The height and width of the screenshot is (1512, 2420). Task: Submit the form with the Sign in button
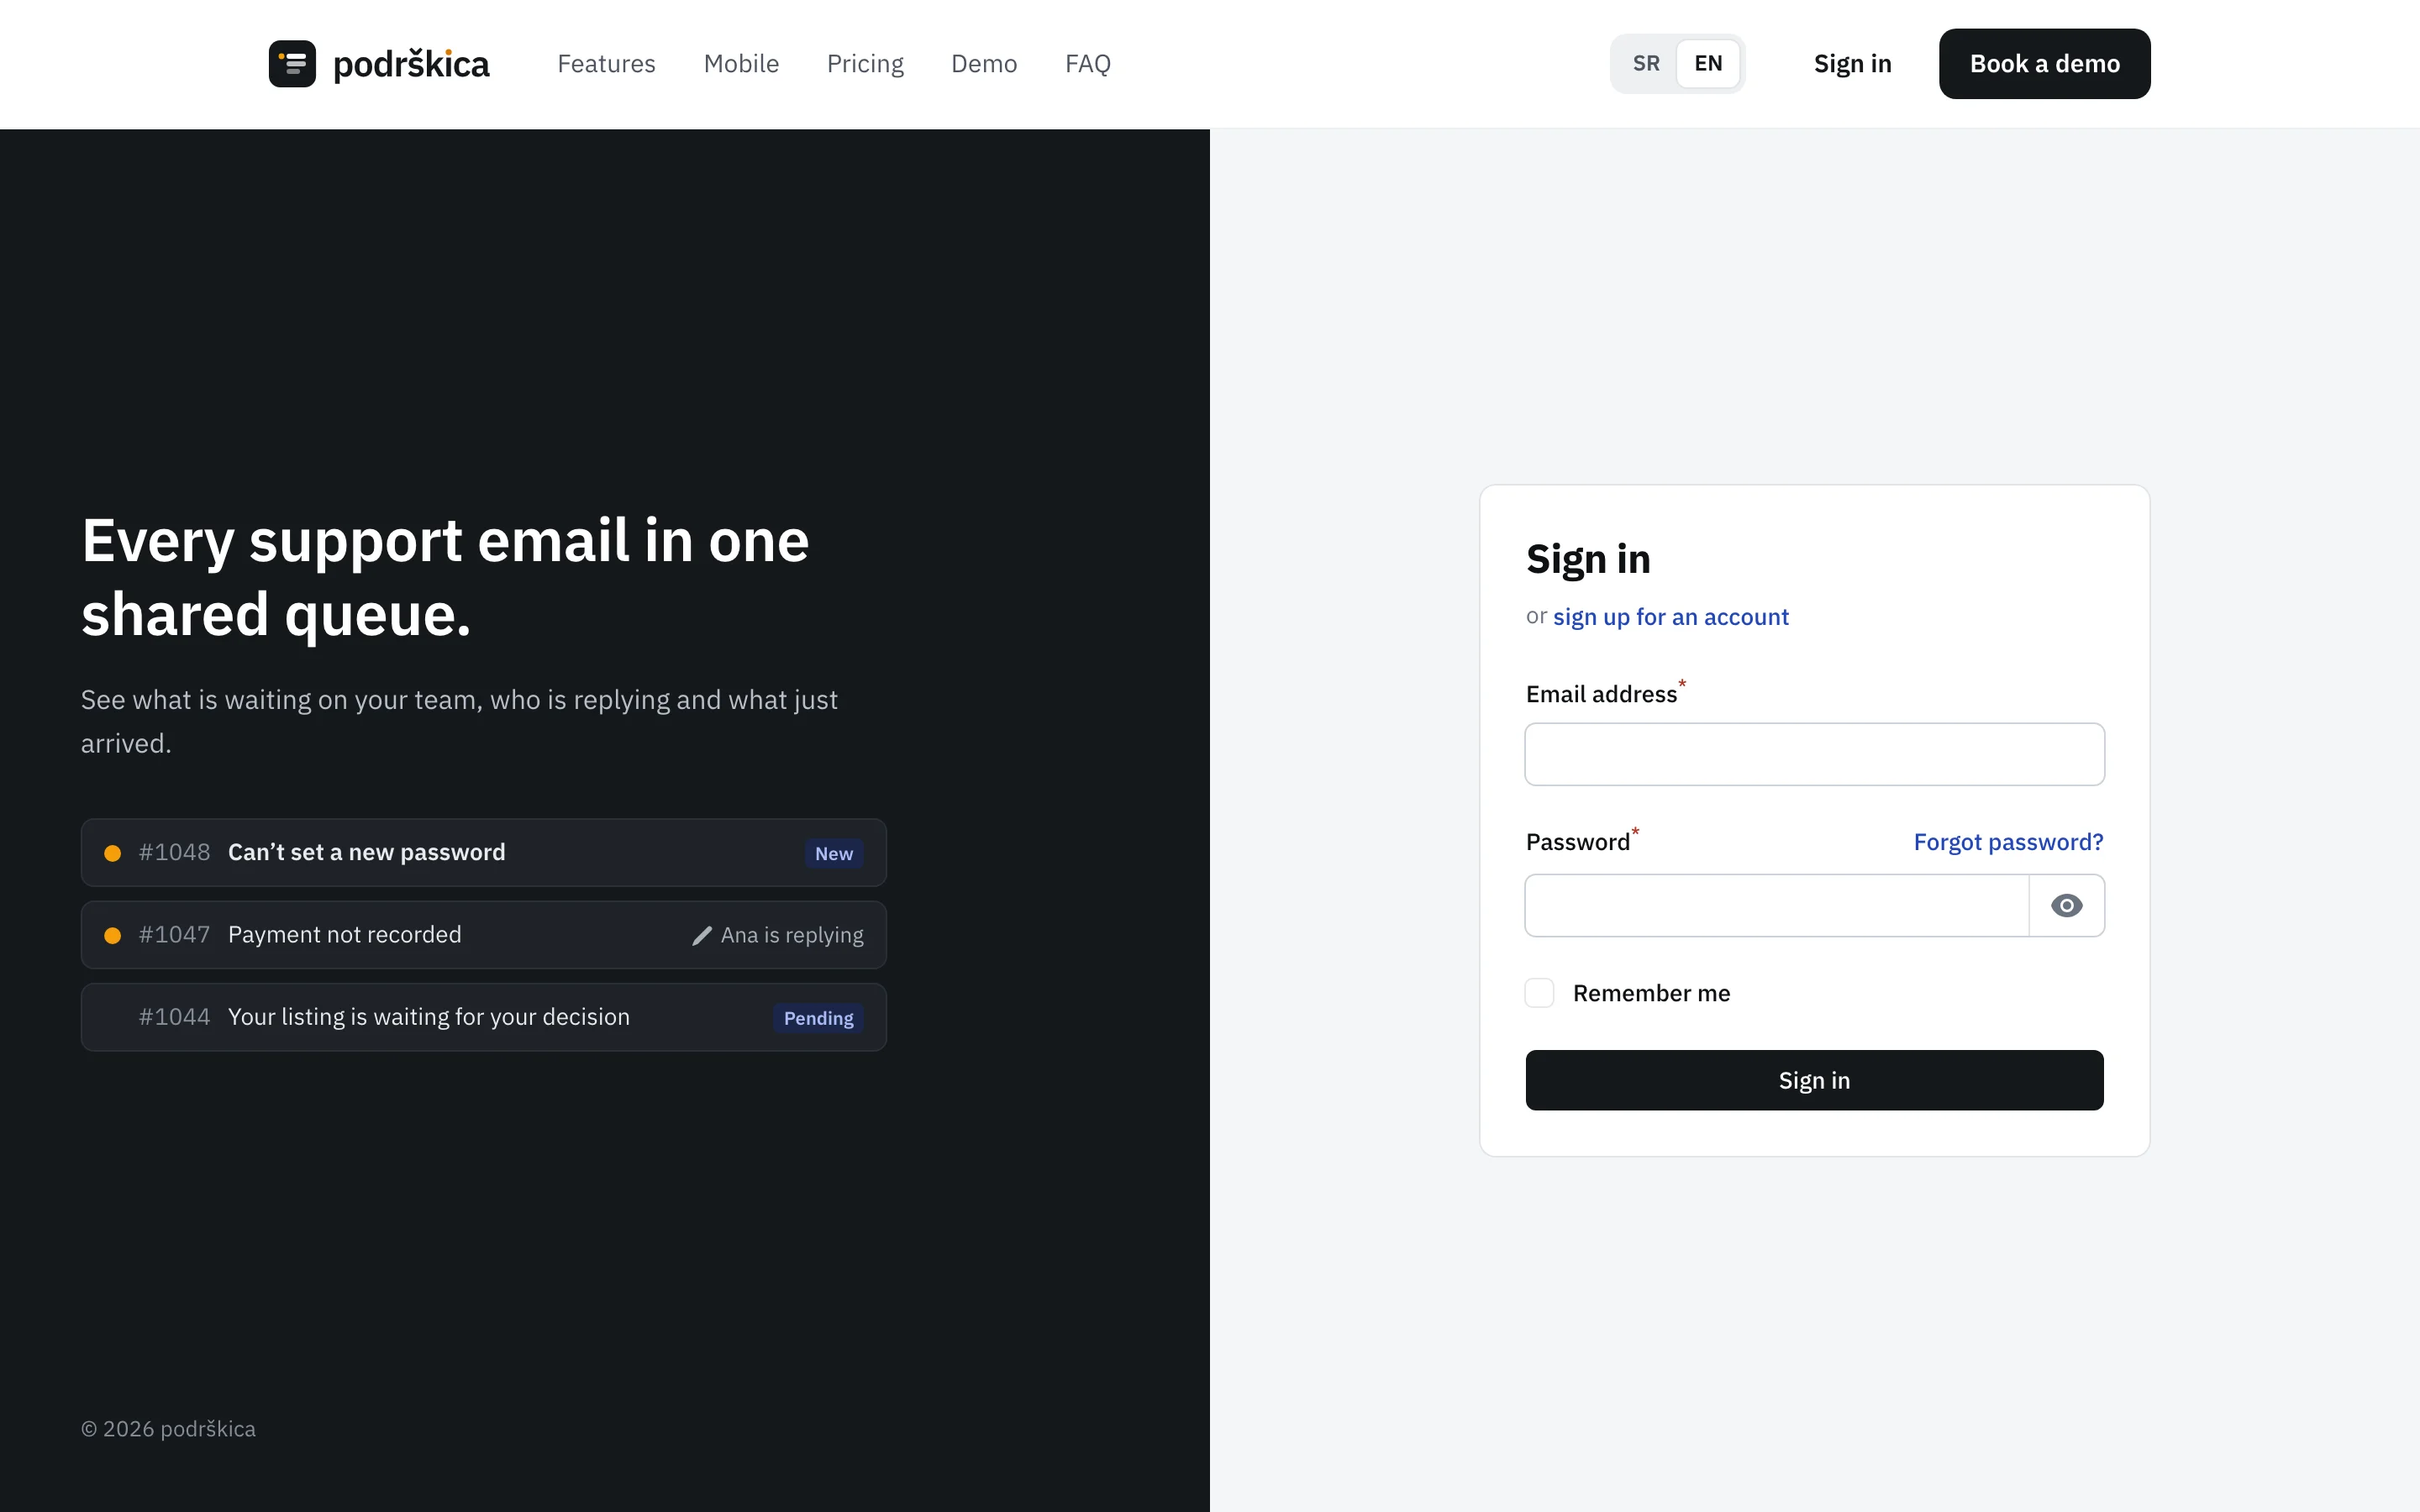point(1814,1080)
